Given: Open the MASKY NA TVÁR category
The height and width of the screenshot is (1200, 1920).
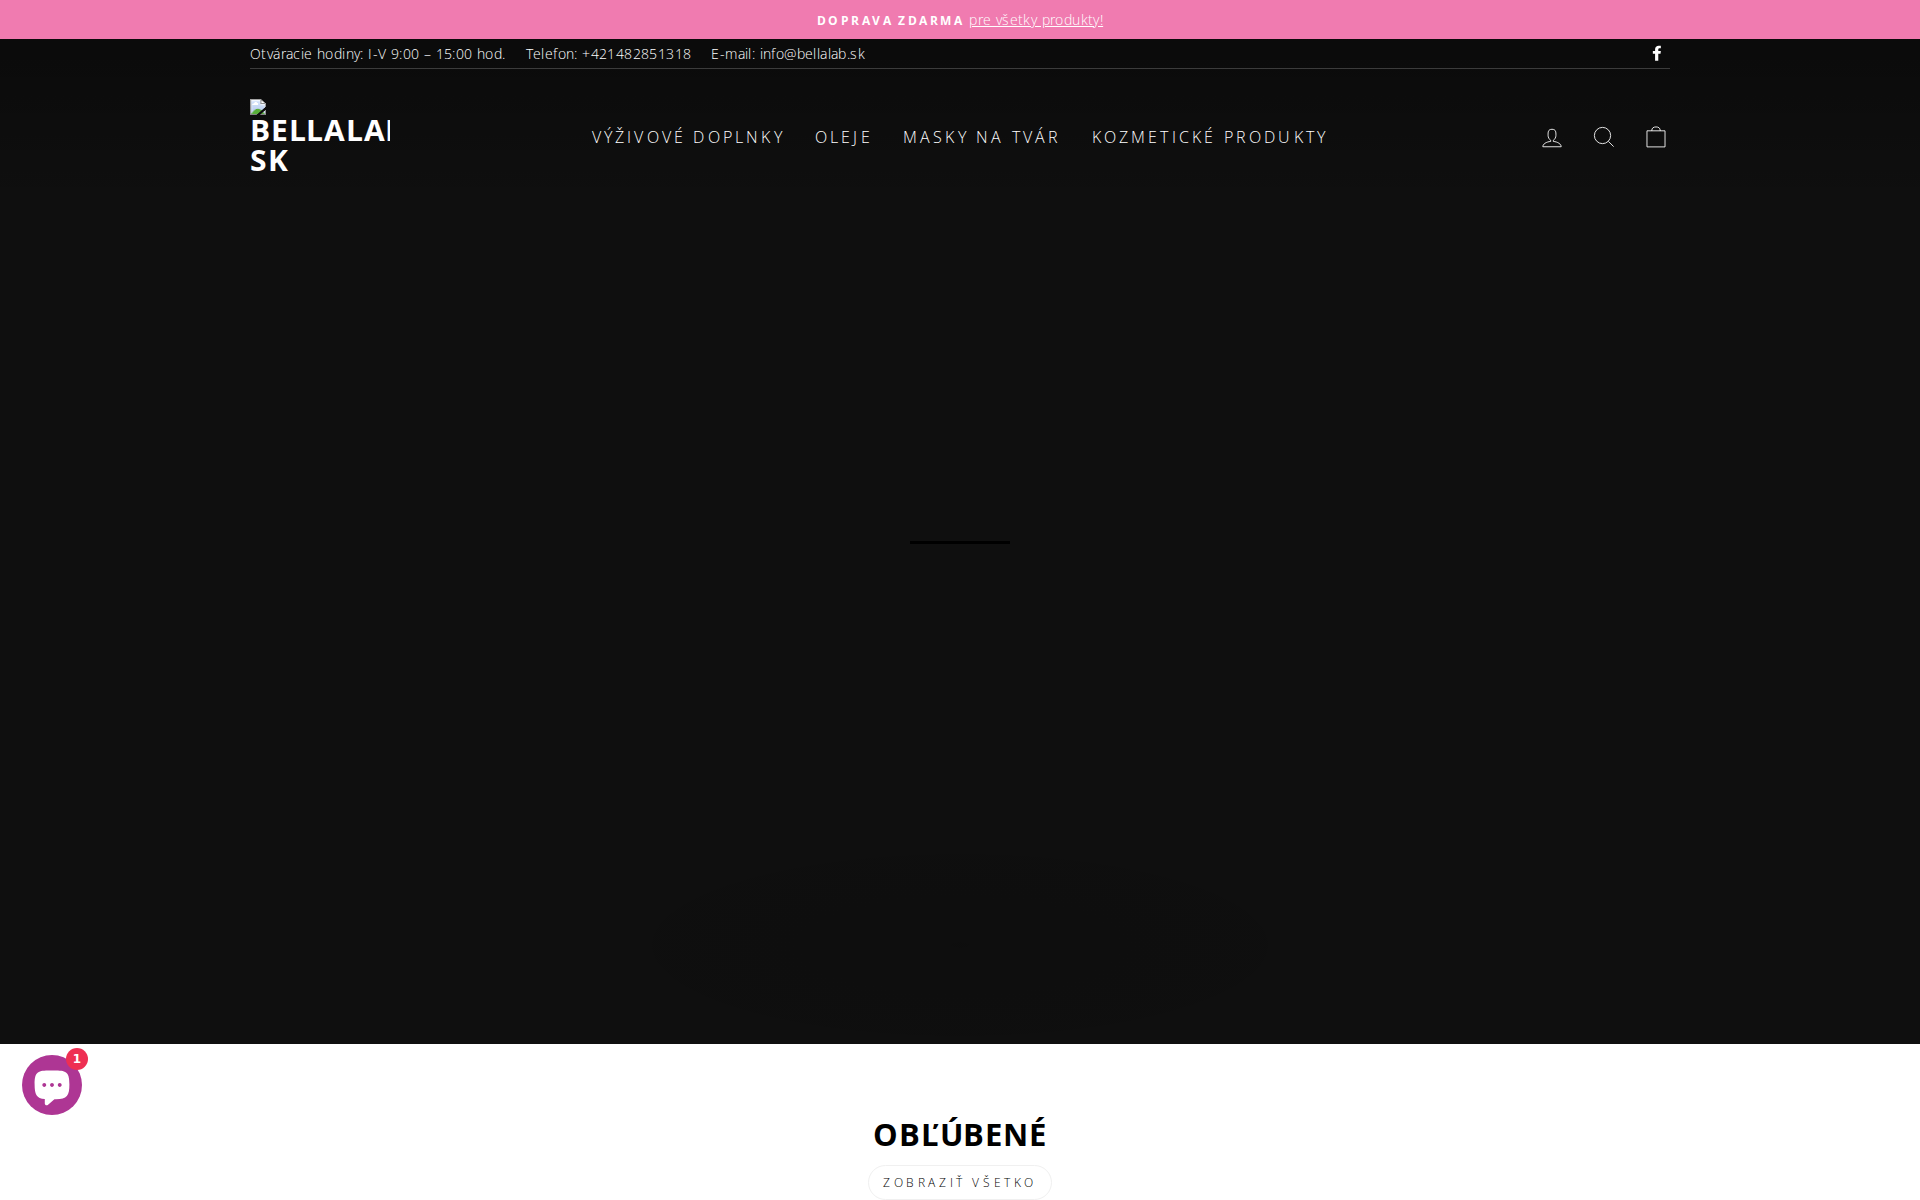Looking at the screenshot, I should pyautogui.click(x=981, y=137).
